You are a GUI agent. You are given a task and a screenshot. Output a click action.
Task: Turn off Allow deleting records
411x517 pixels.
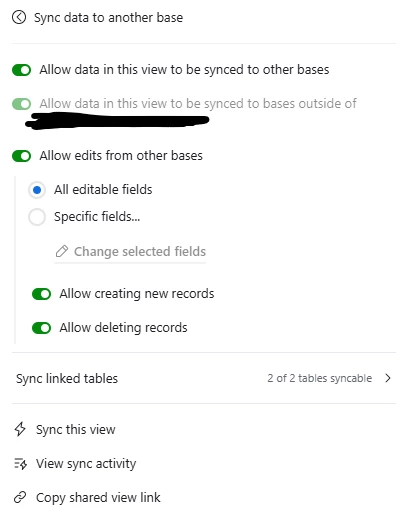[42, 328]
